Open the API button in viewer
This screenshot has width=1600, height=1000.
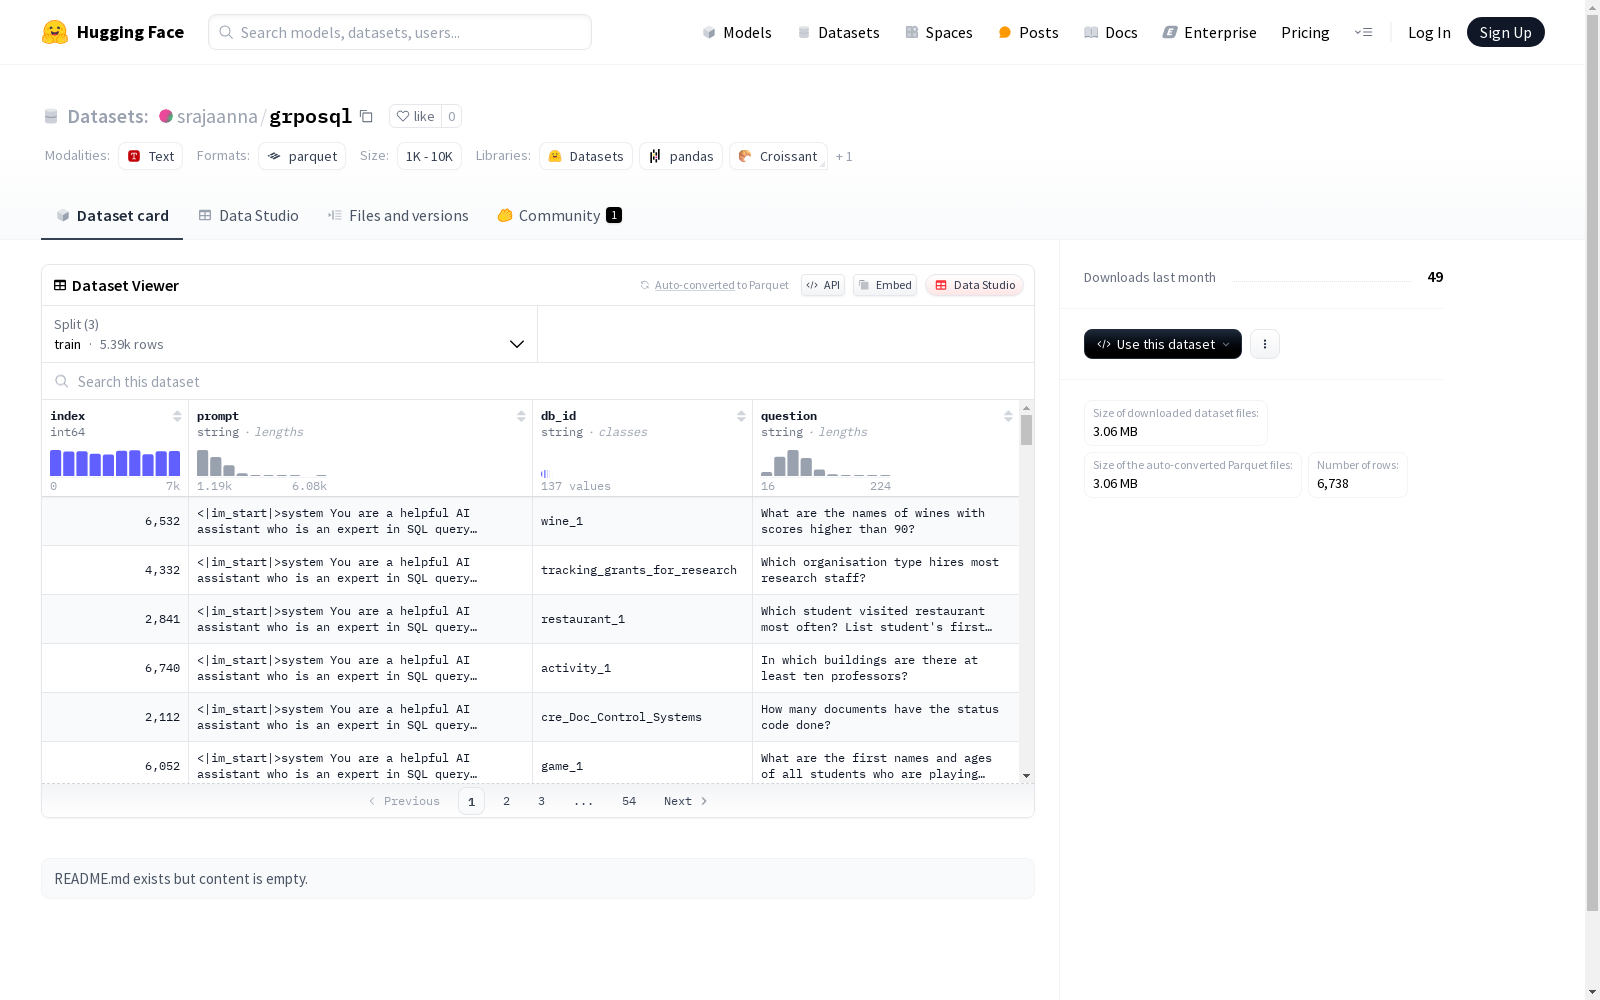pyautogui.click(x=823, y=285)
